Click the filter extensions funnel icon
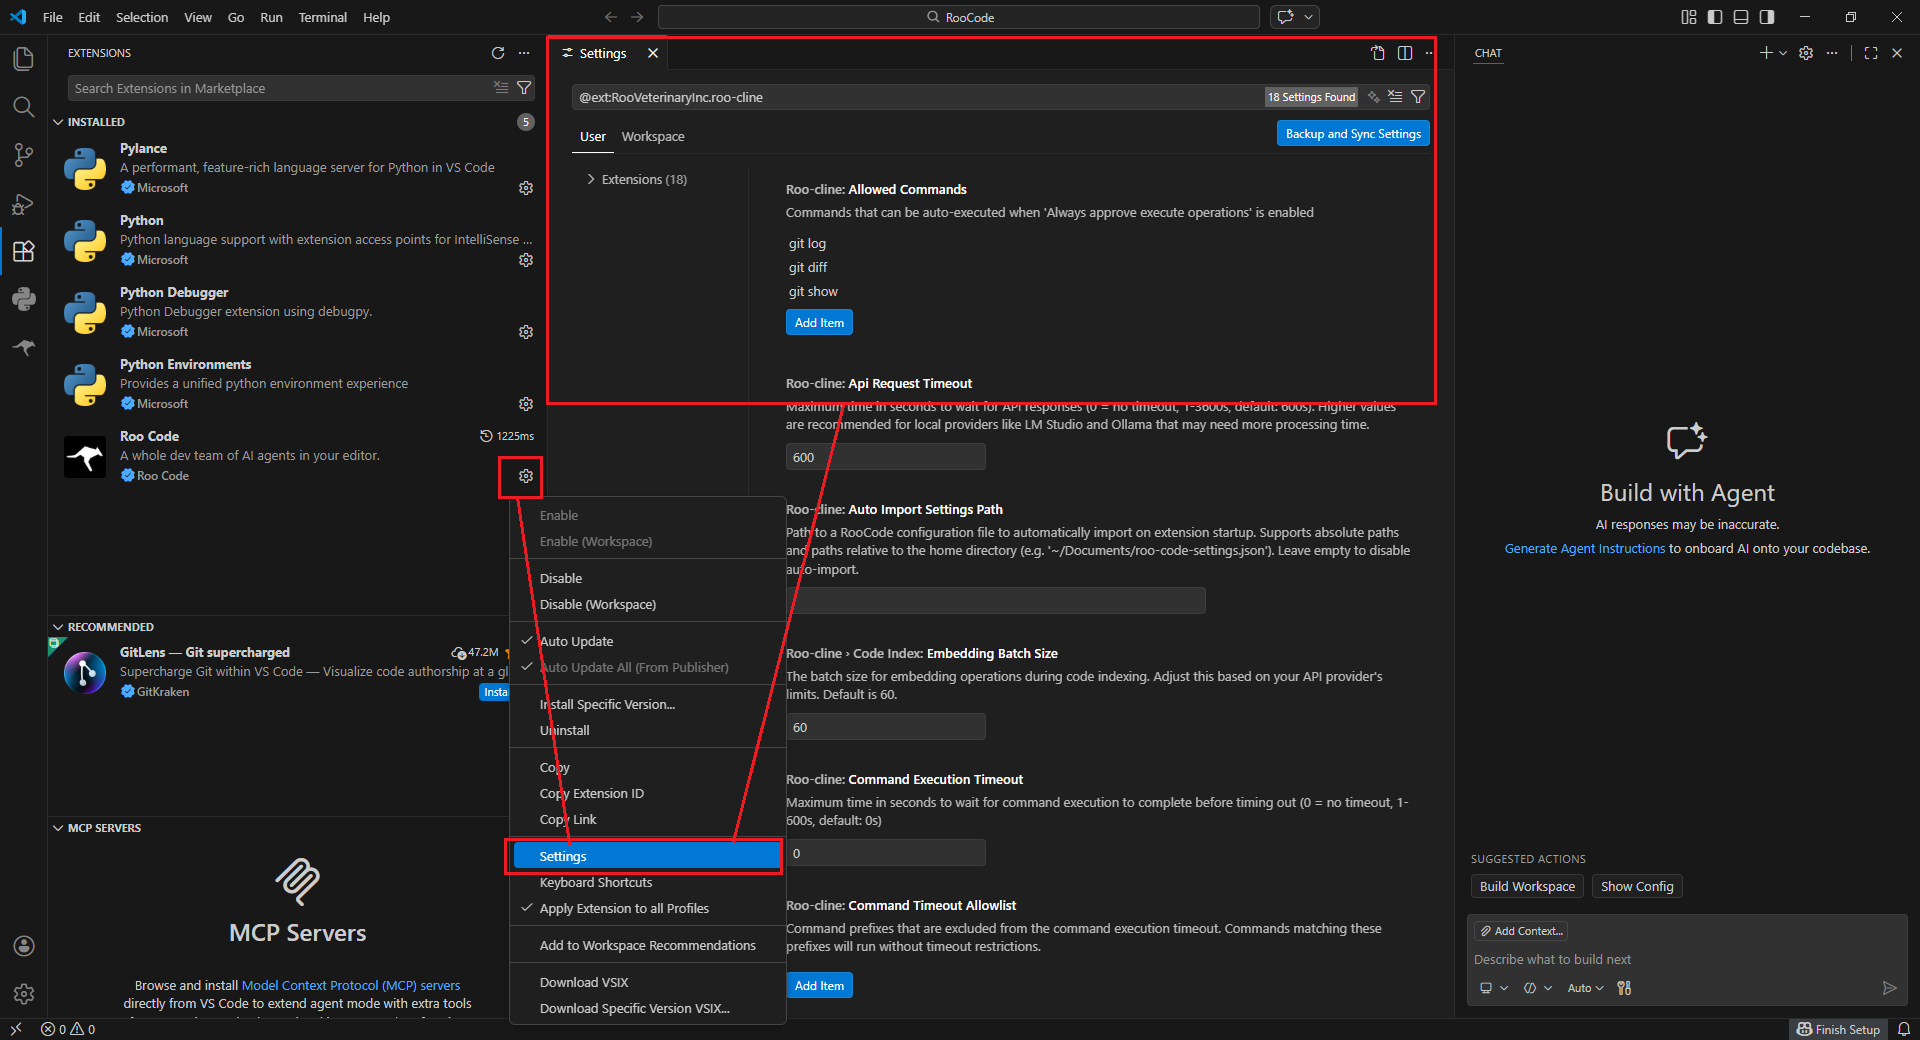 point(524,88)
